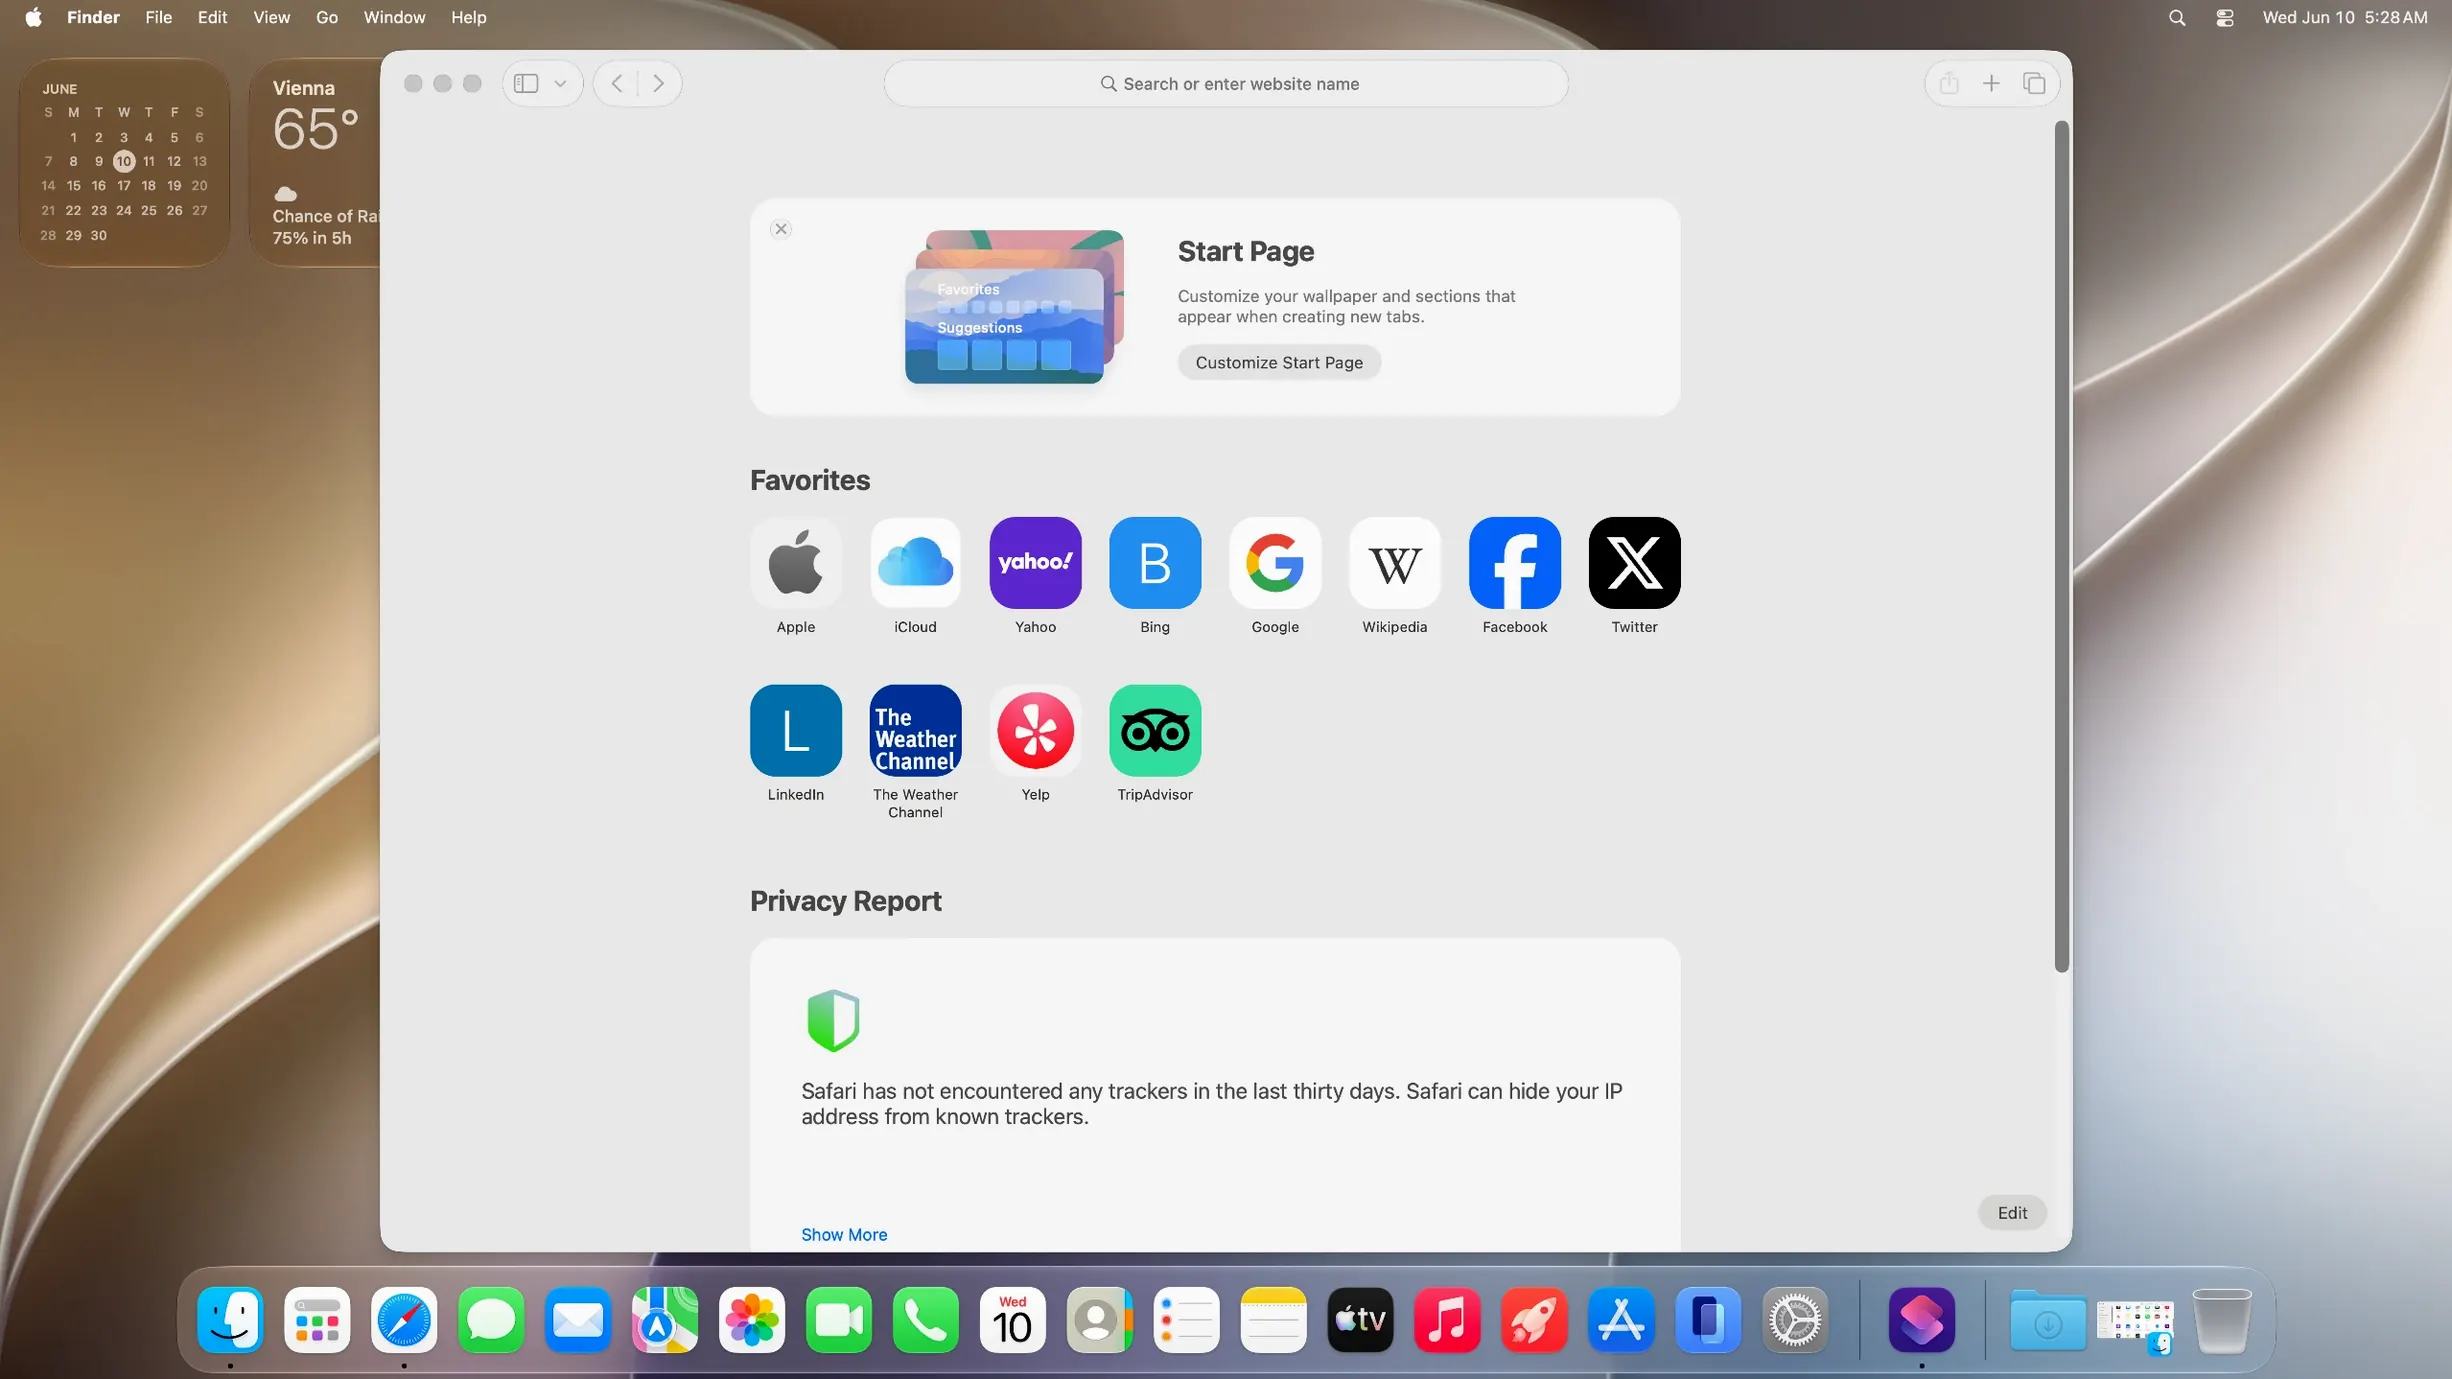Dismiss the Start Page banner
2452x1379 pixels.
tap(781, 229)
